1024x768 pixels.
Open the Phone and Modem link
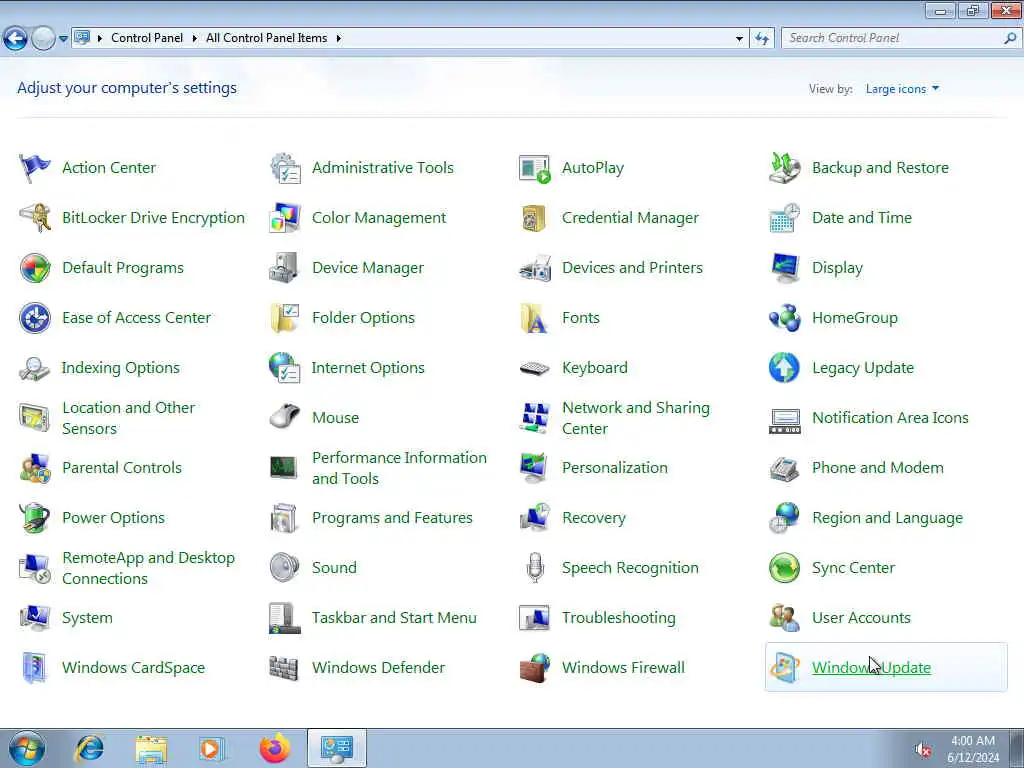click(x=878, y=468)
